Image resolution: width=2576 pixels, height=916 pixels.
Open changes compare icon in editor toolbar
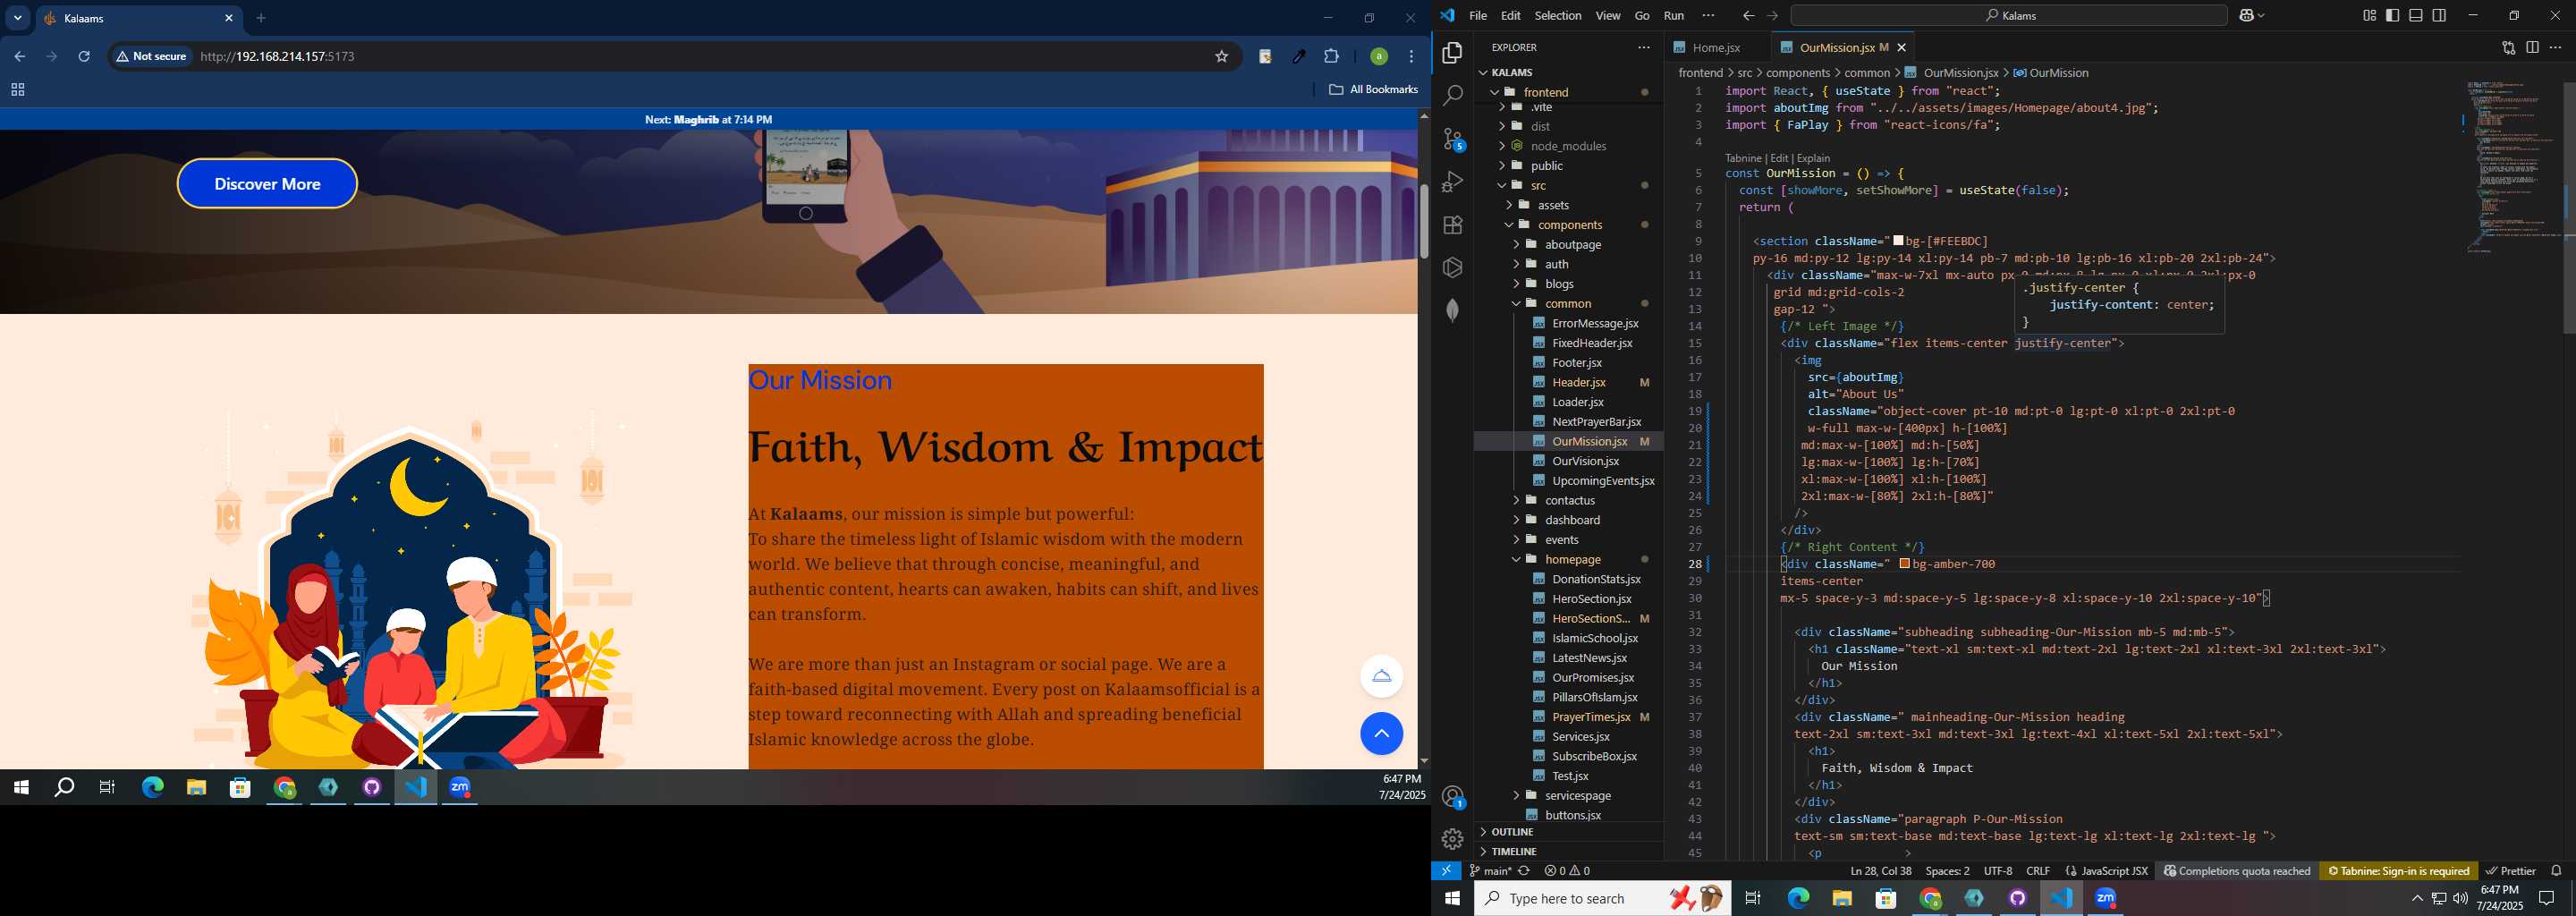pyautogui.click(x=2508, y=47)
